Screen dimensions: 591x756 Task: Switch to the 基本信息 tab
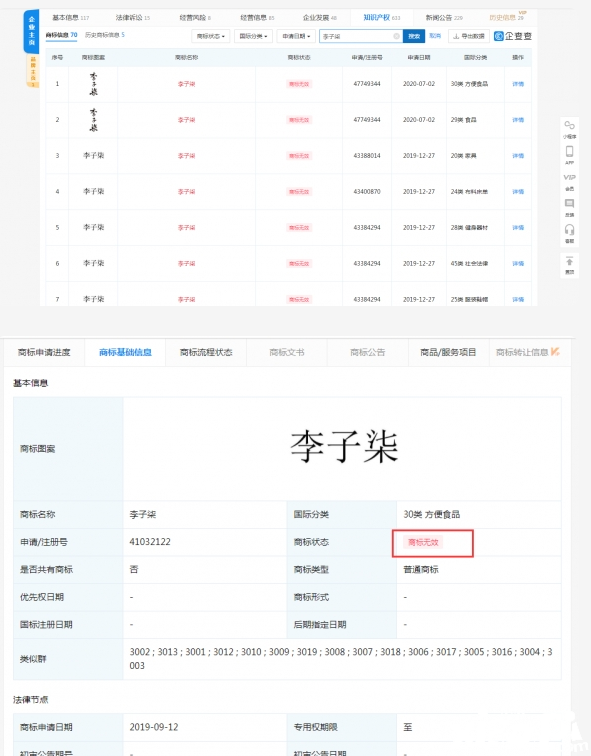click(70, 17)
